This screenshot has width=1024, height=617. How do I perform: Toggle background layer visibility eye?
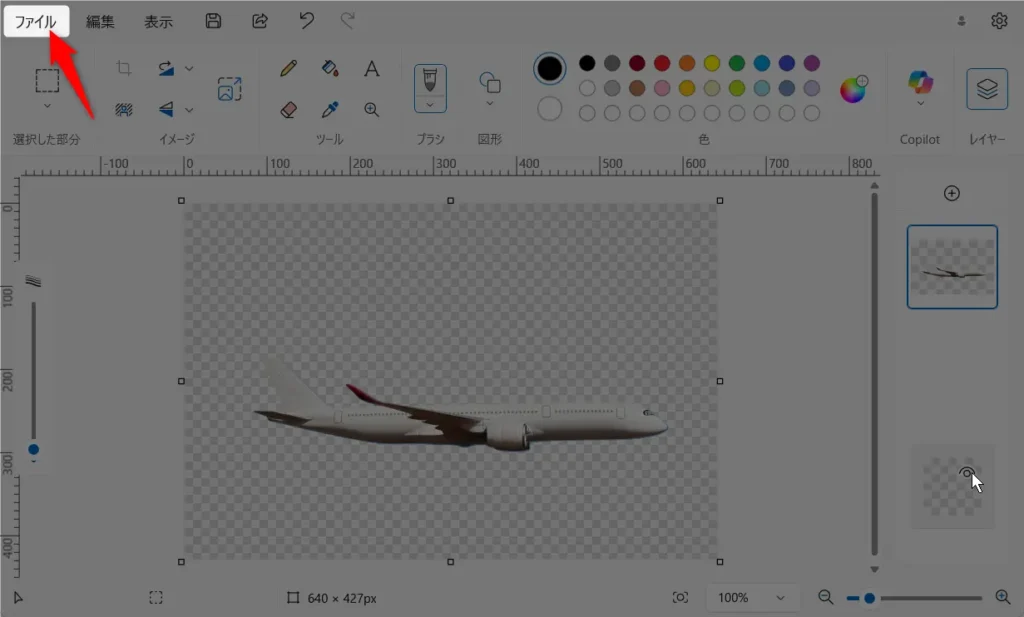point(967,473)
